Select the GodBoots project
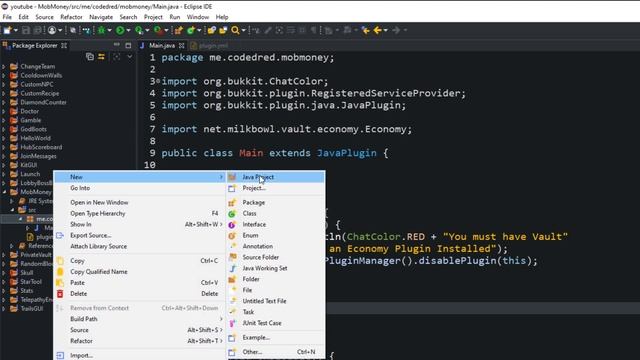640x360 pixels. (x=33, y=129)
